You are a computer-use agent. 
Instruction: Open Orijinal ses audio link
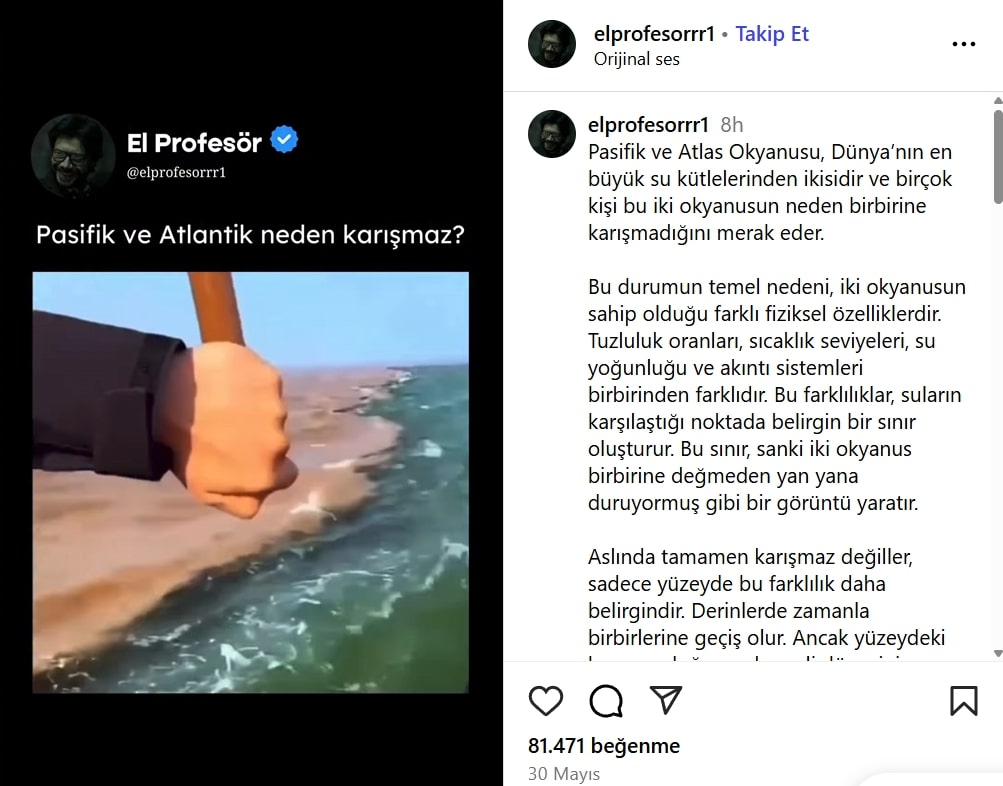(636, 59)
